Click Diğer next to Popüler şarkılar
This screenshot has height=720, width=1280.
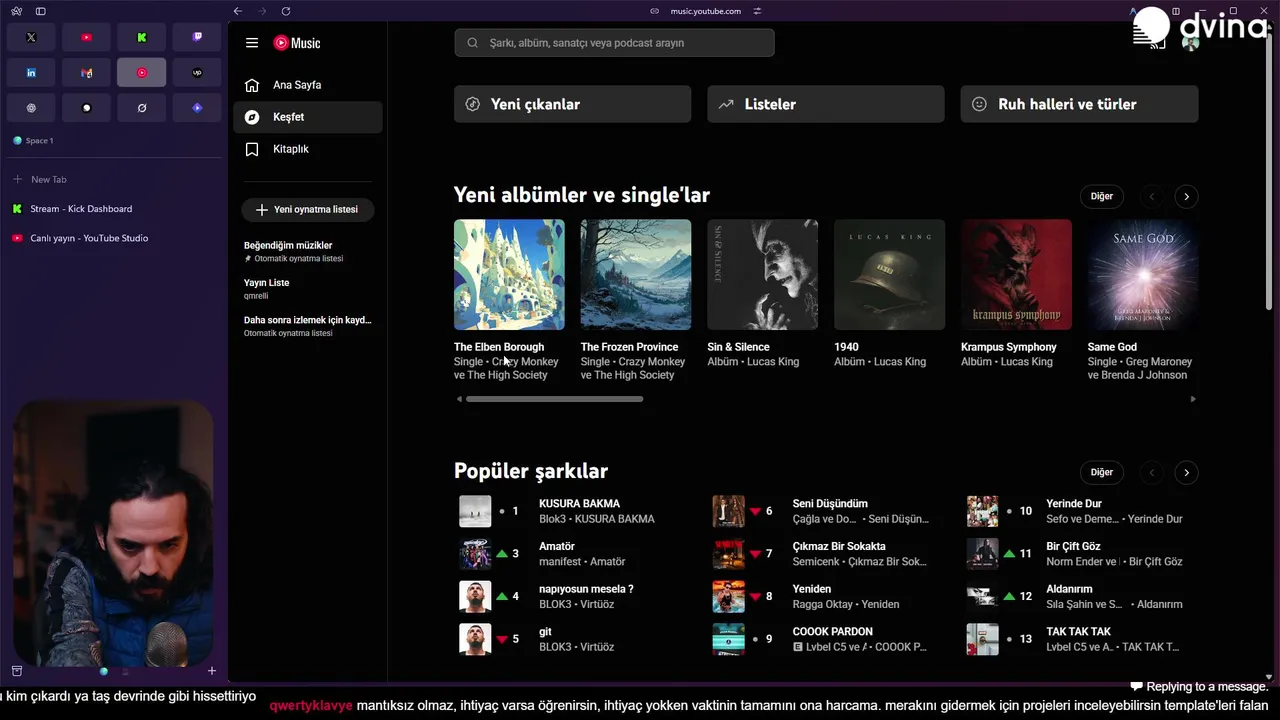tap(1102, 472)
